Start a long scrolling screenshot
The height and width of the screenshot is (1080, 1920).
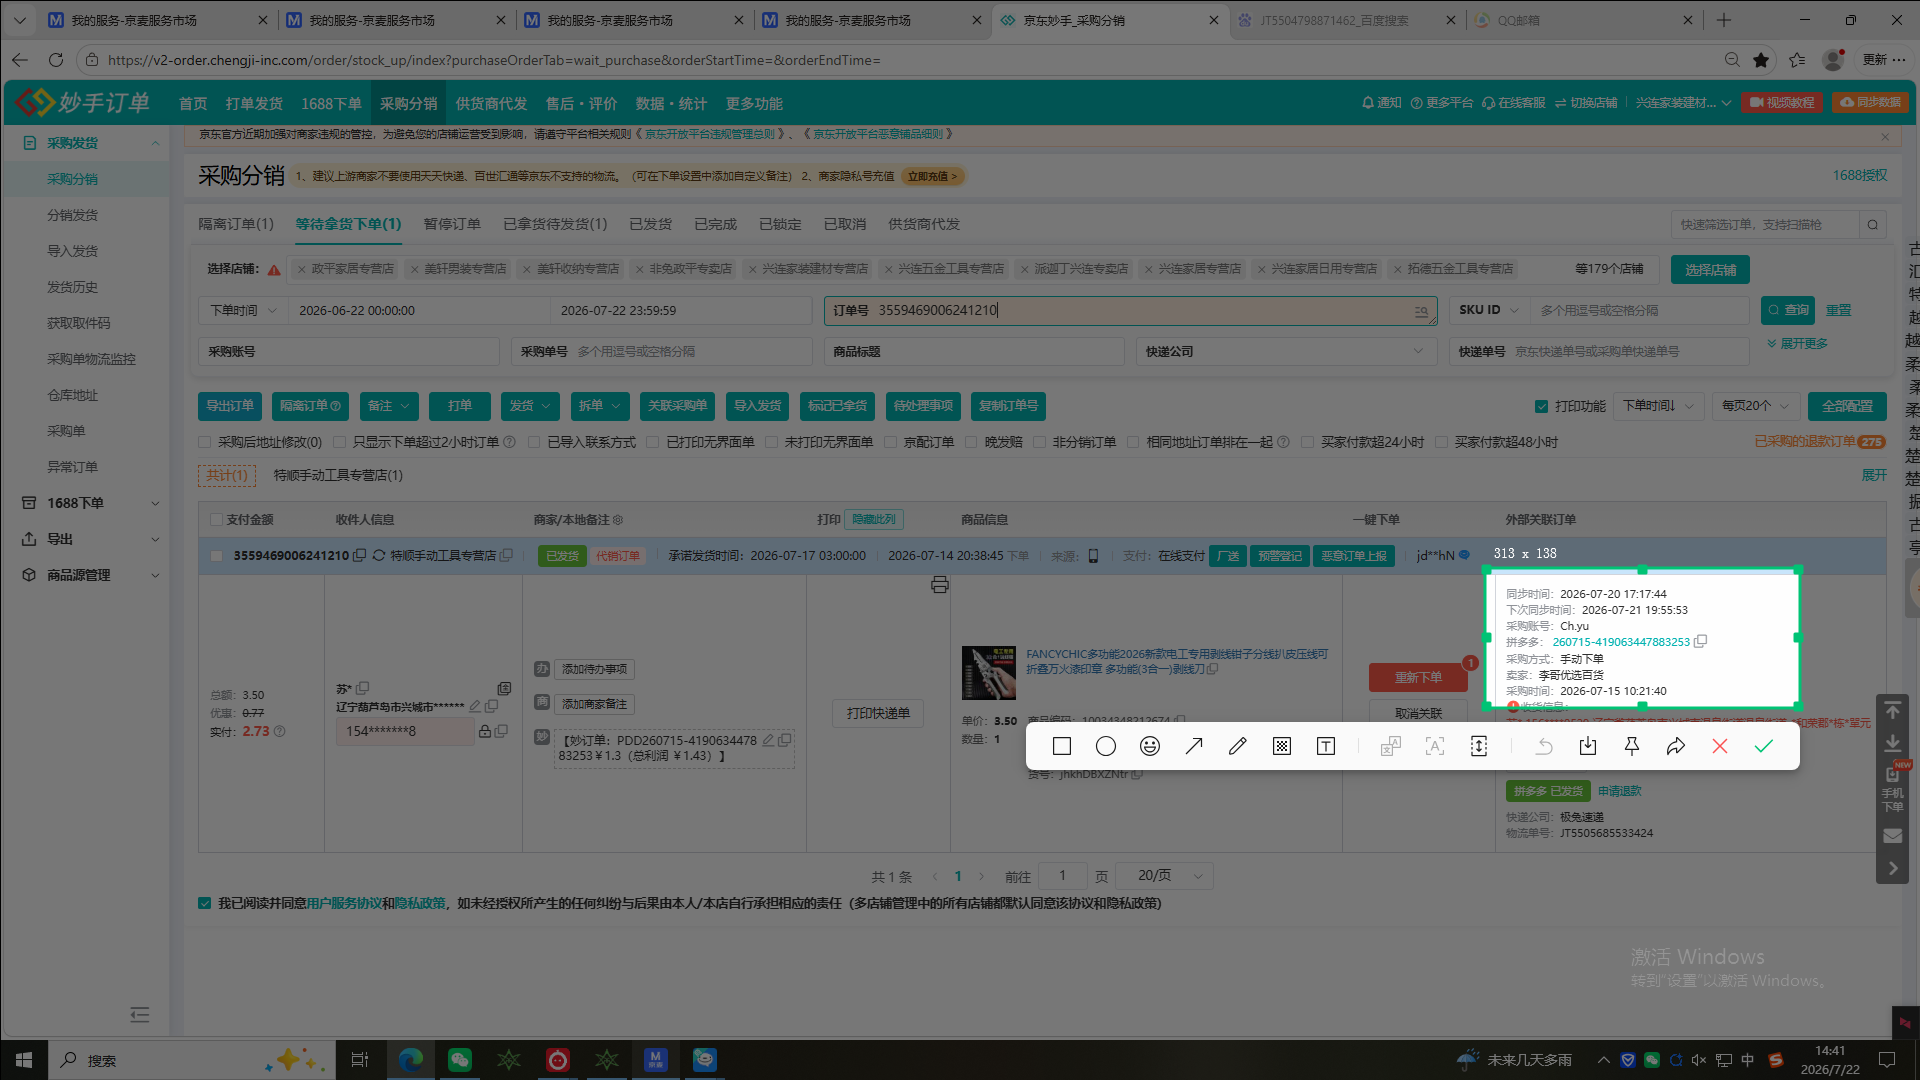point(1479,746)
